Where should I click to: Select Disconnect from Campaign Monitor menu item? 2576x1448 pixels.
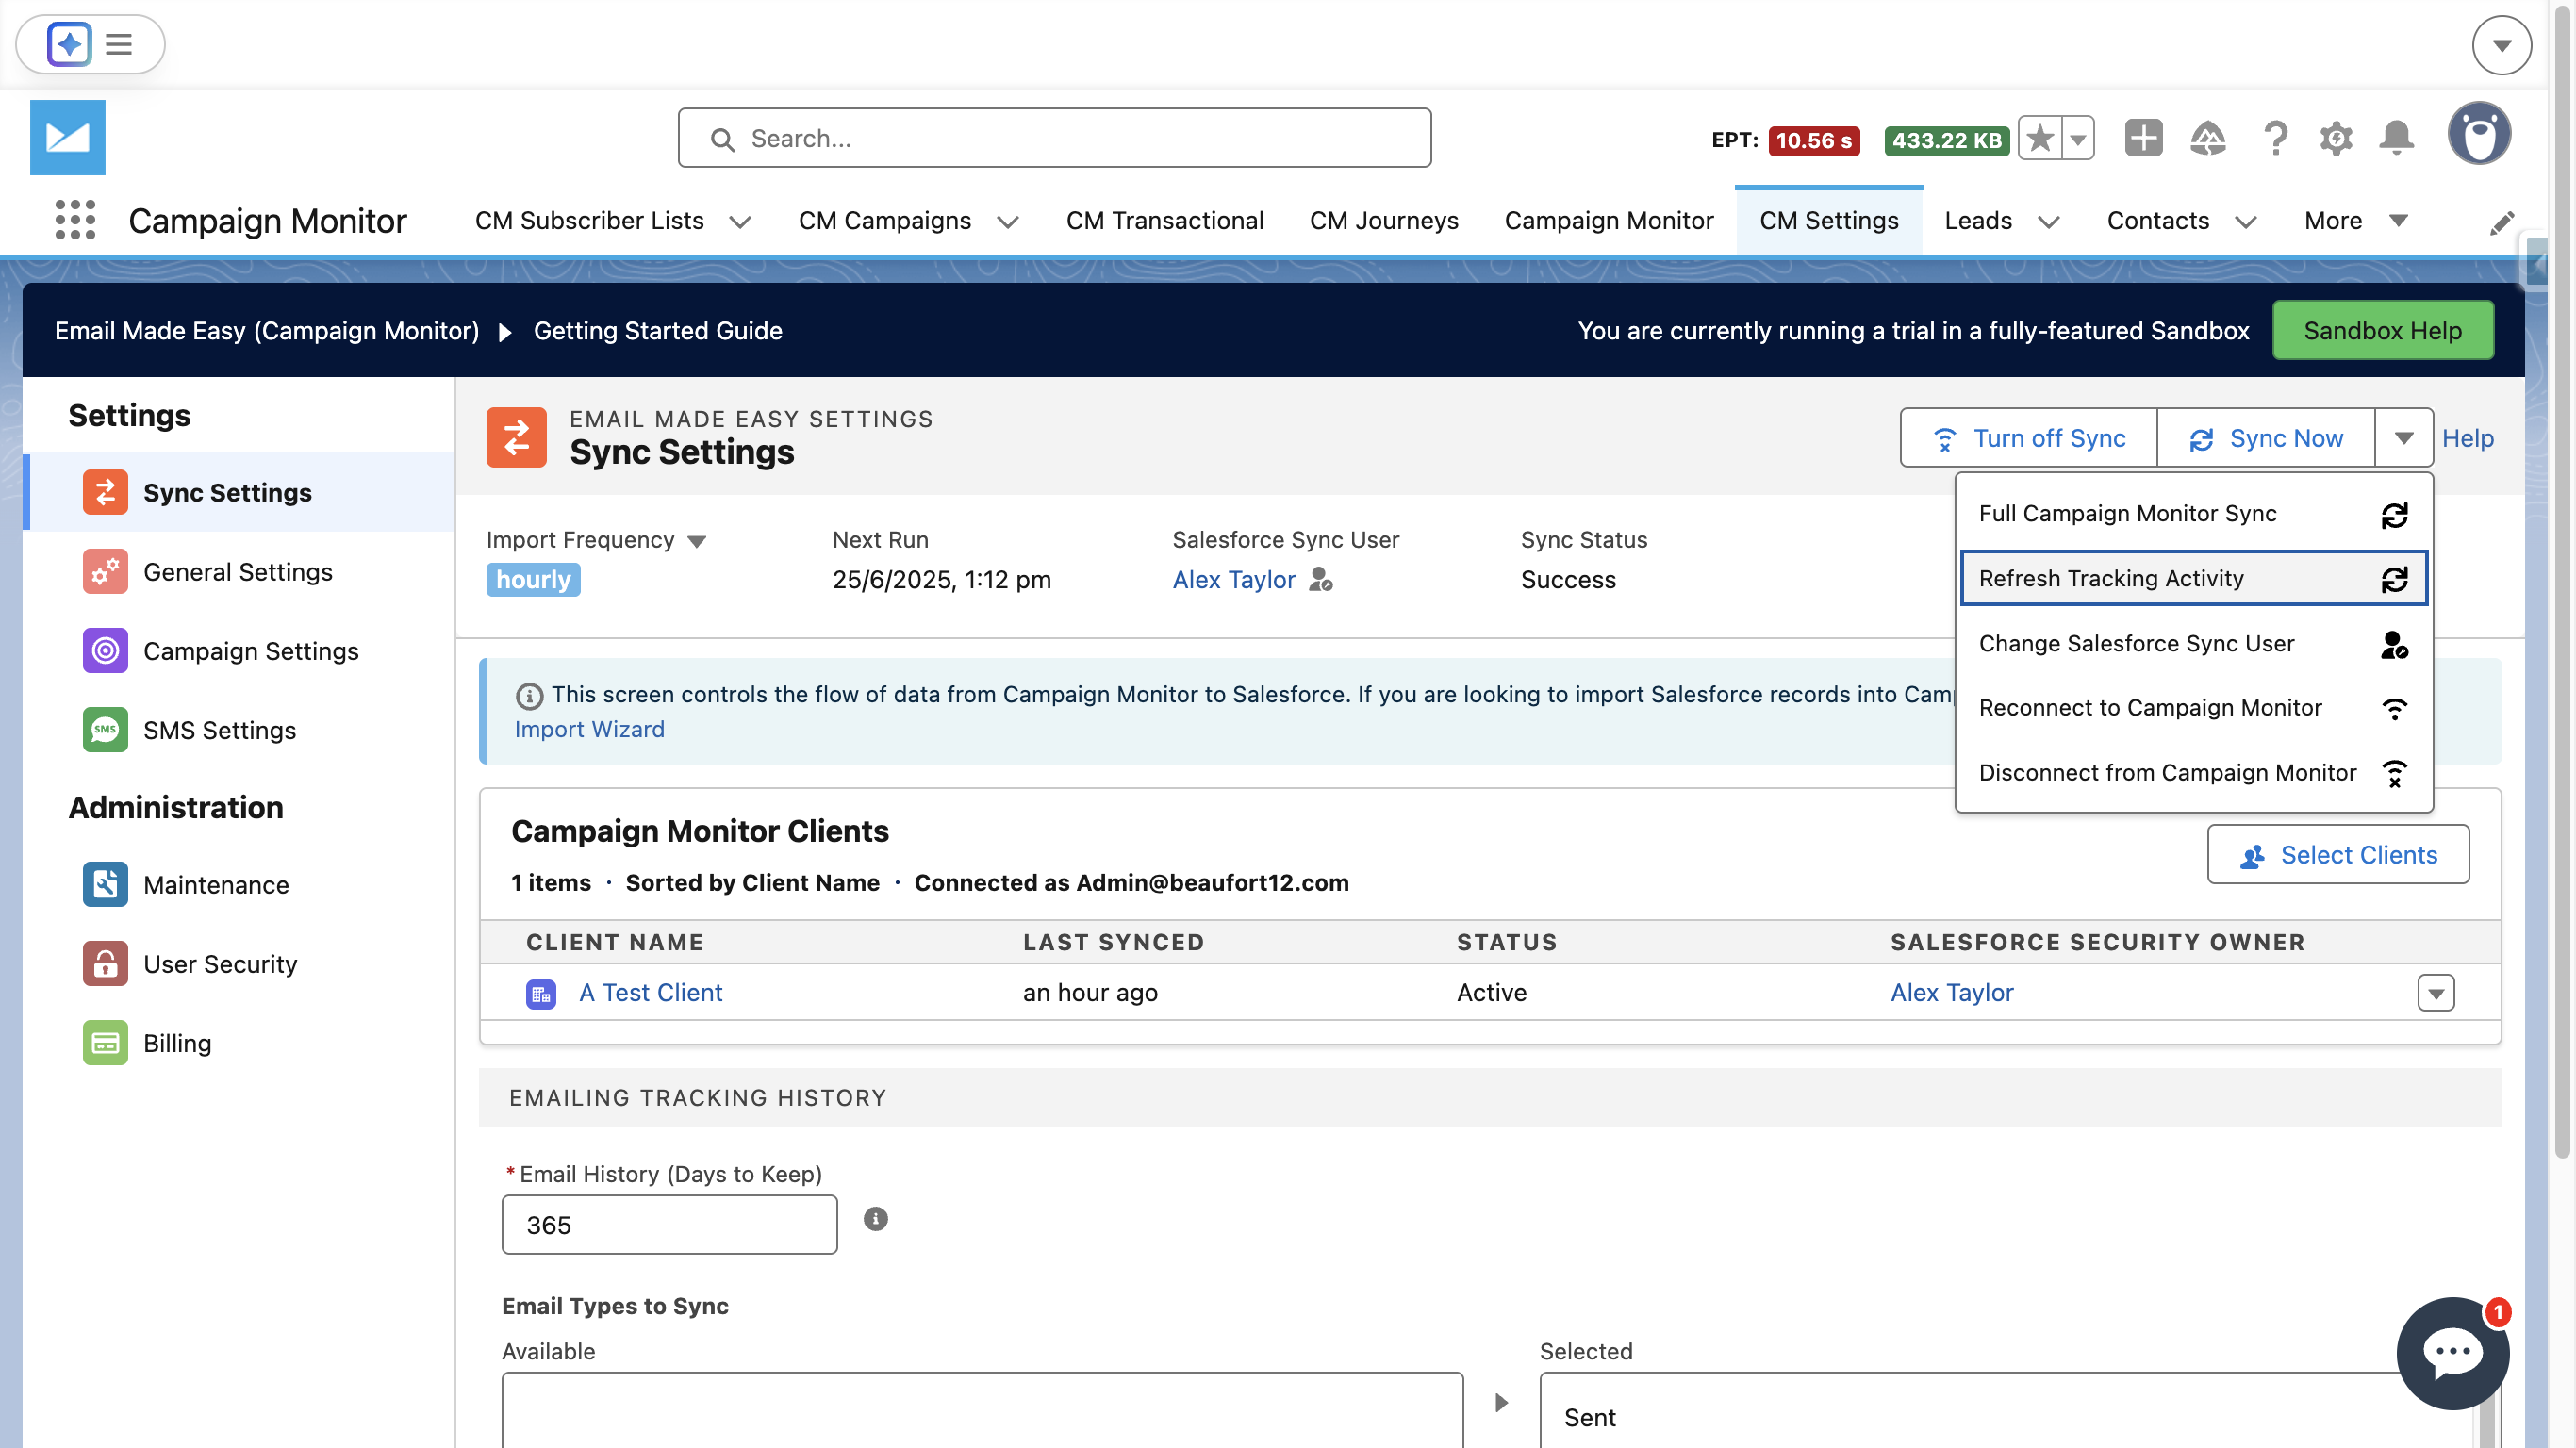click(2193, 772)
